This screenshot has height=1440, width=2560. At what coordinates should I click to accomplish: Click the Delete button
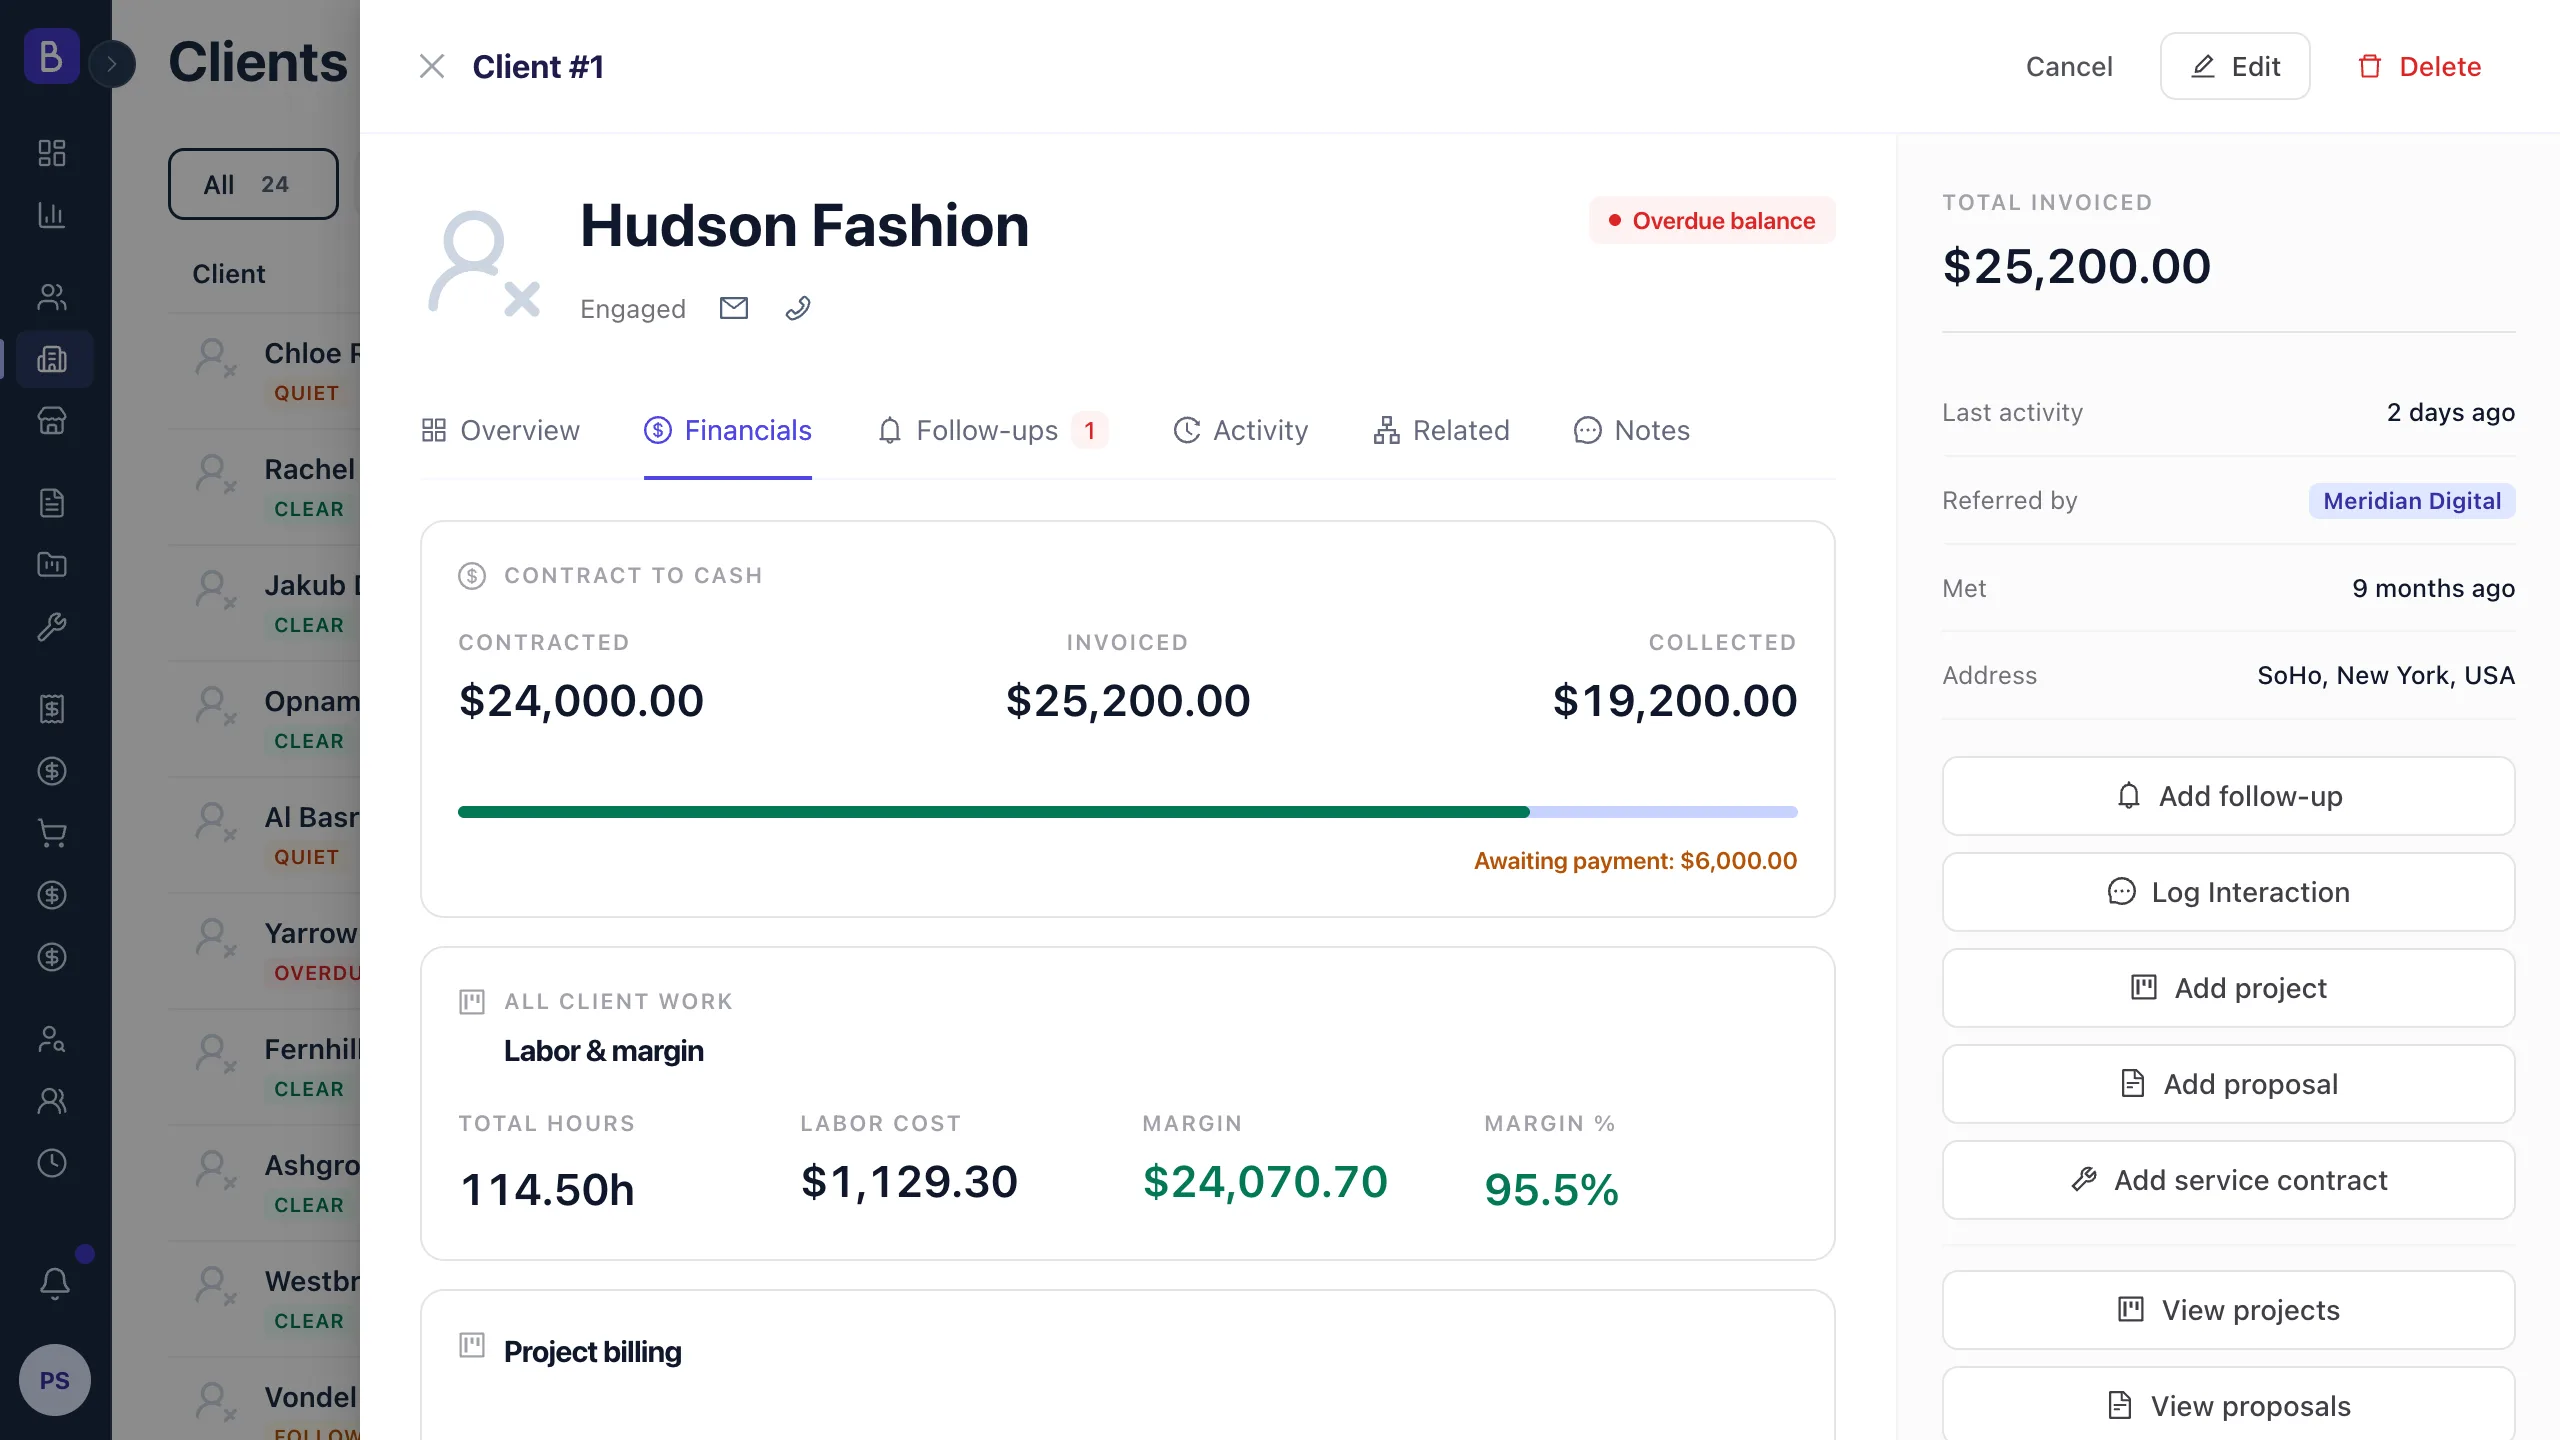[x=2419, y=66]
